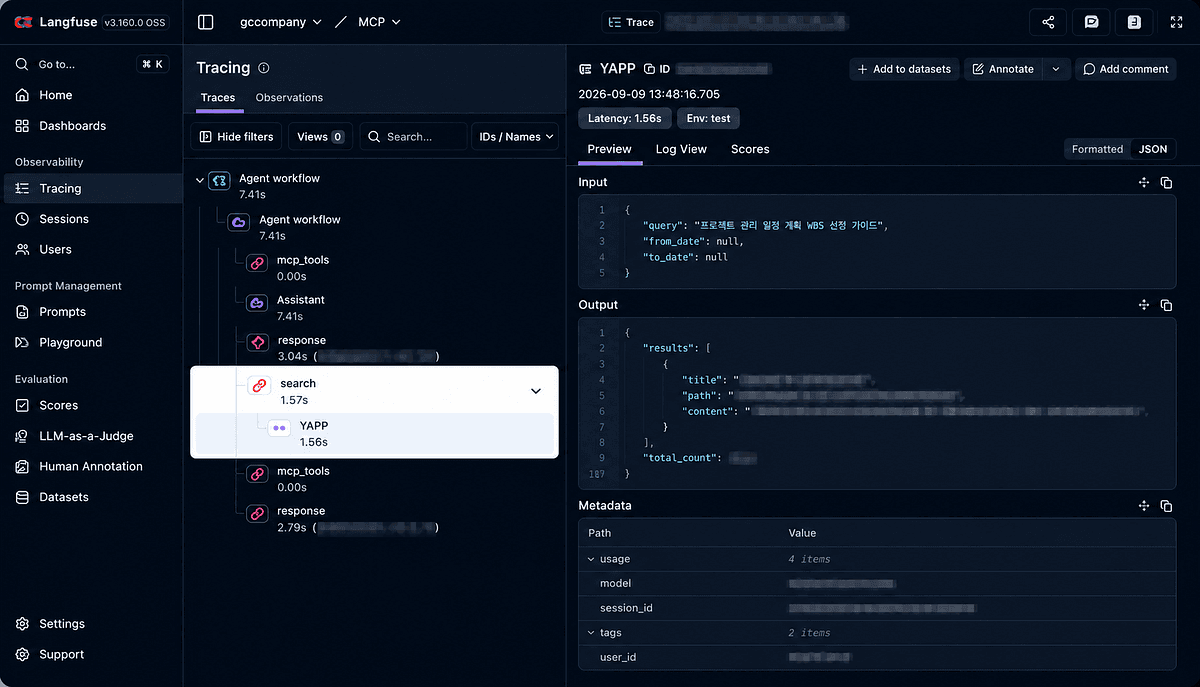Switch the view to JSON
The height and width of the screenshot is (687, 1200).
click(1153, 149)
